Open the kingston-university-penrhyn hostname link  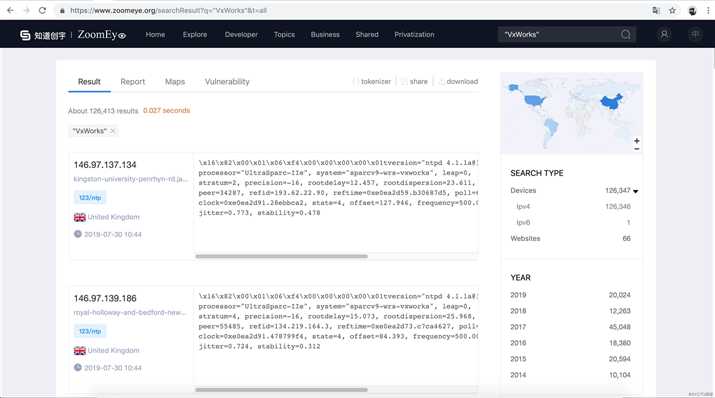point(130,179)
